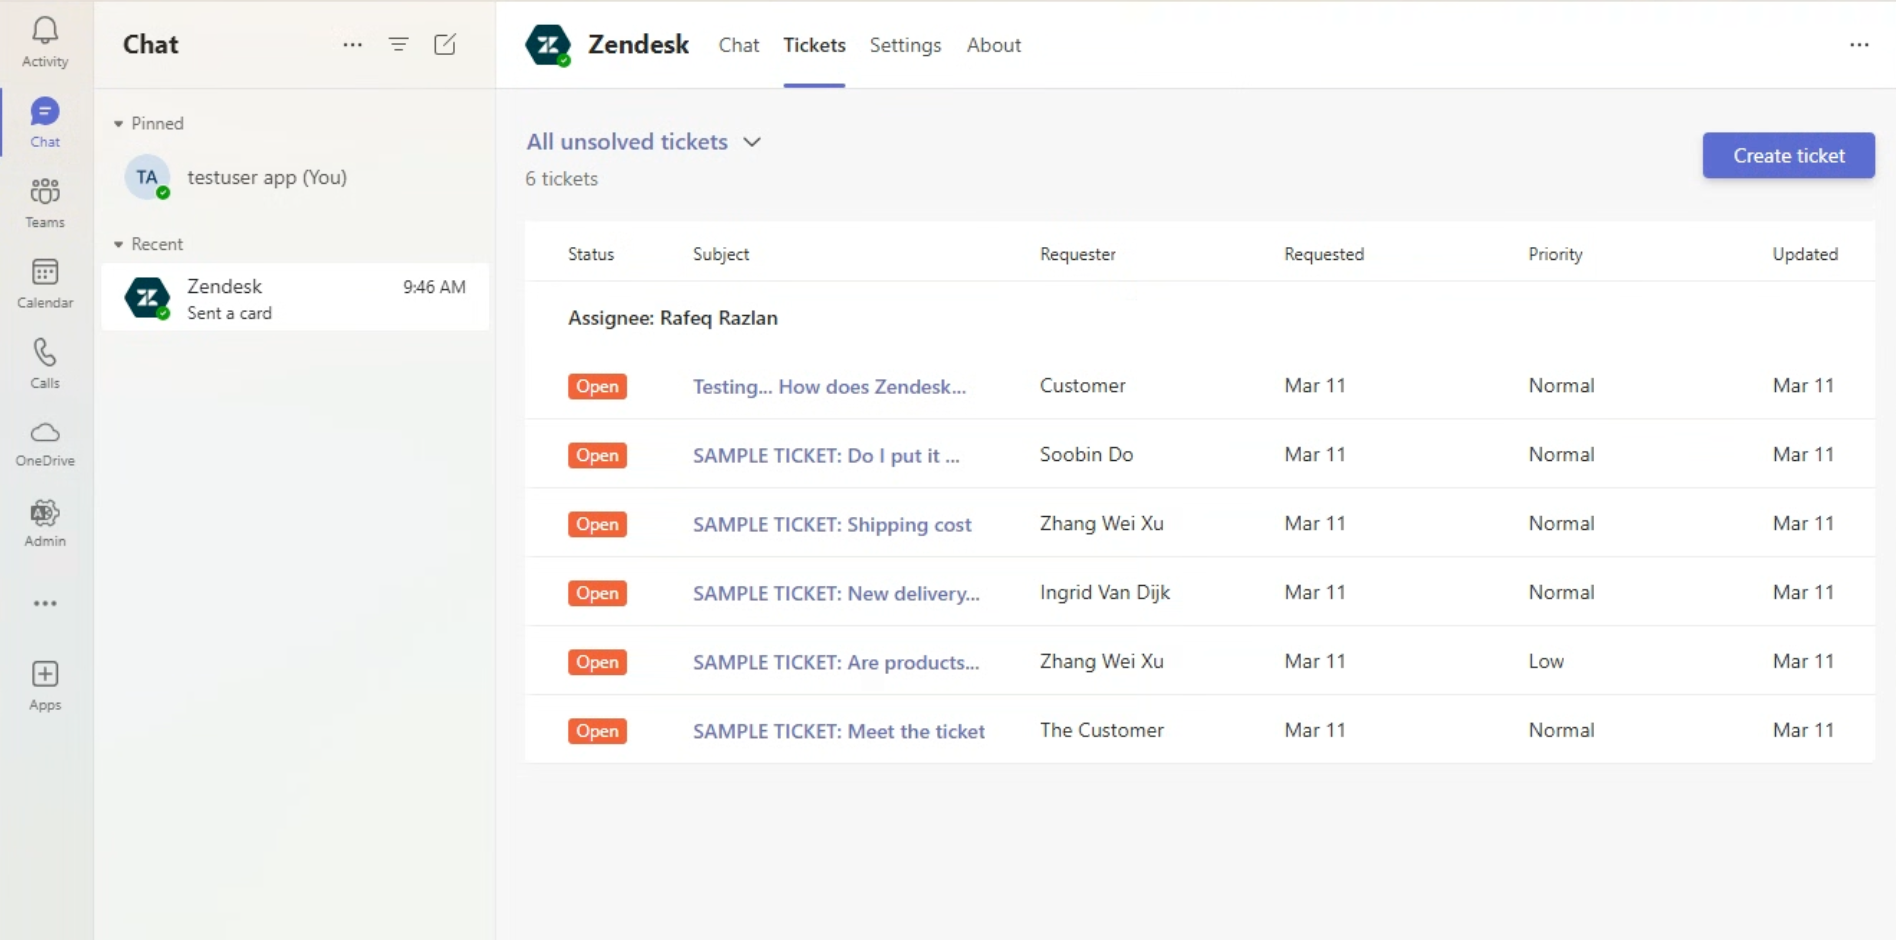Open ticket 'SAMPLE TICKET: Meet the ticket'
1896x940 pixels.
[x=838, y=731]
